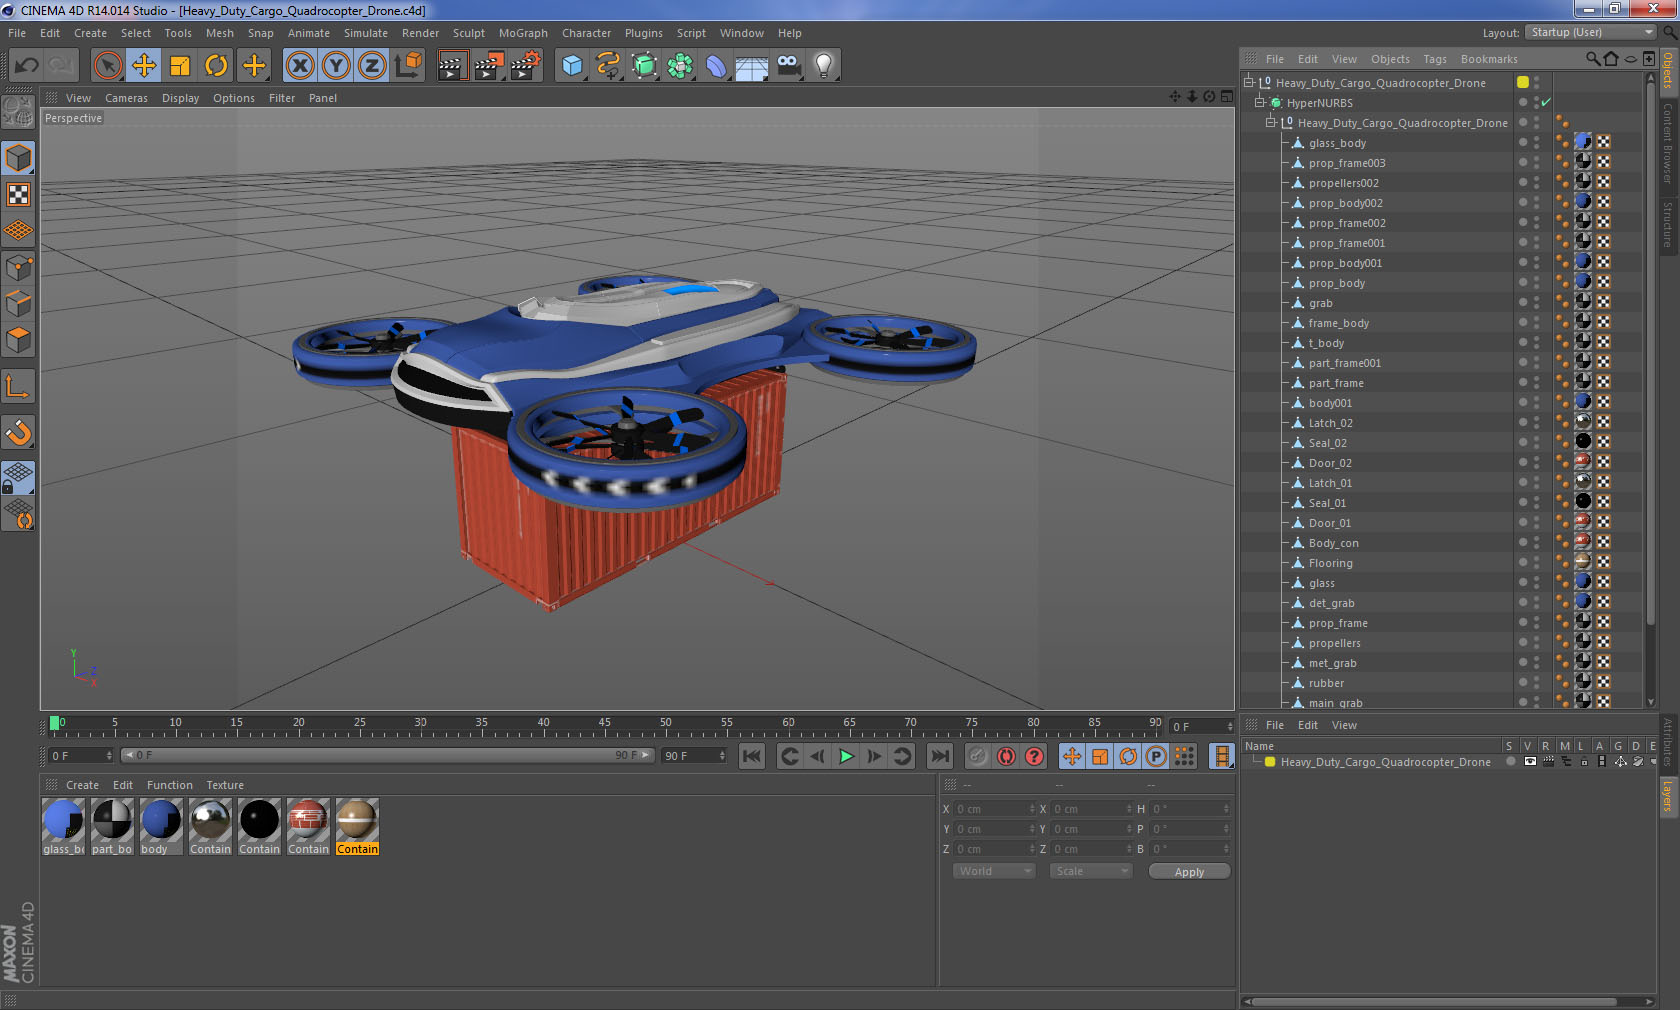1680x1010 pixels.
Task: Open the viewport Cameras menu
Action: 126,98
